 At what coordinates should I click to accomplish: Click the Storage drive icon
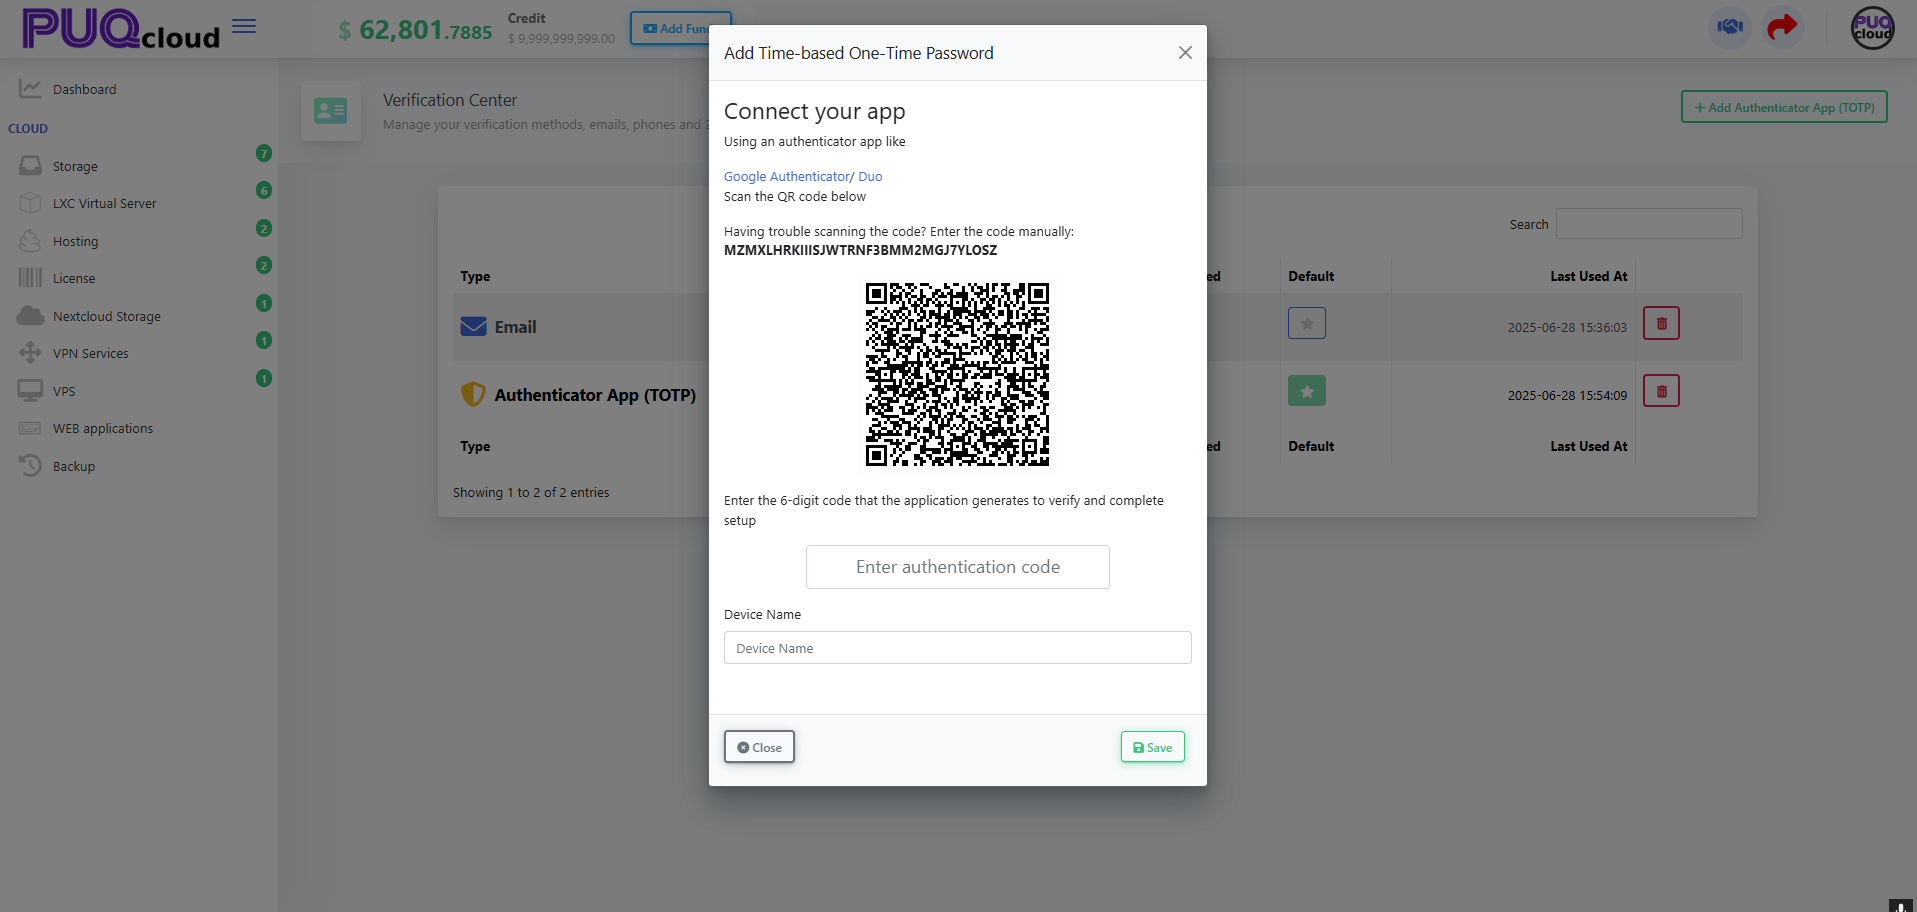pyautogui.click(x=30, y=166)
